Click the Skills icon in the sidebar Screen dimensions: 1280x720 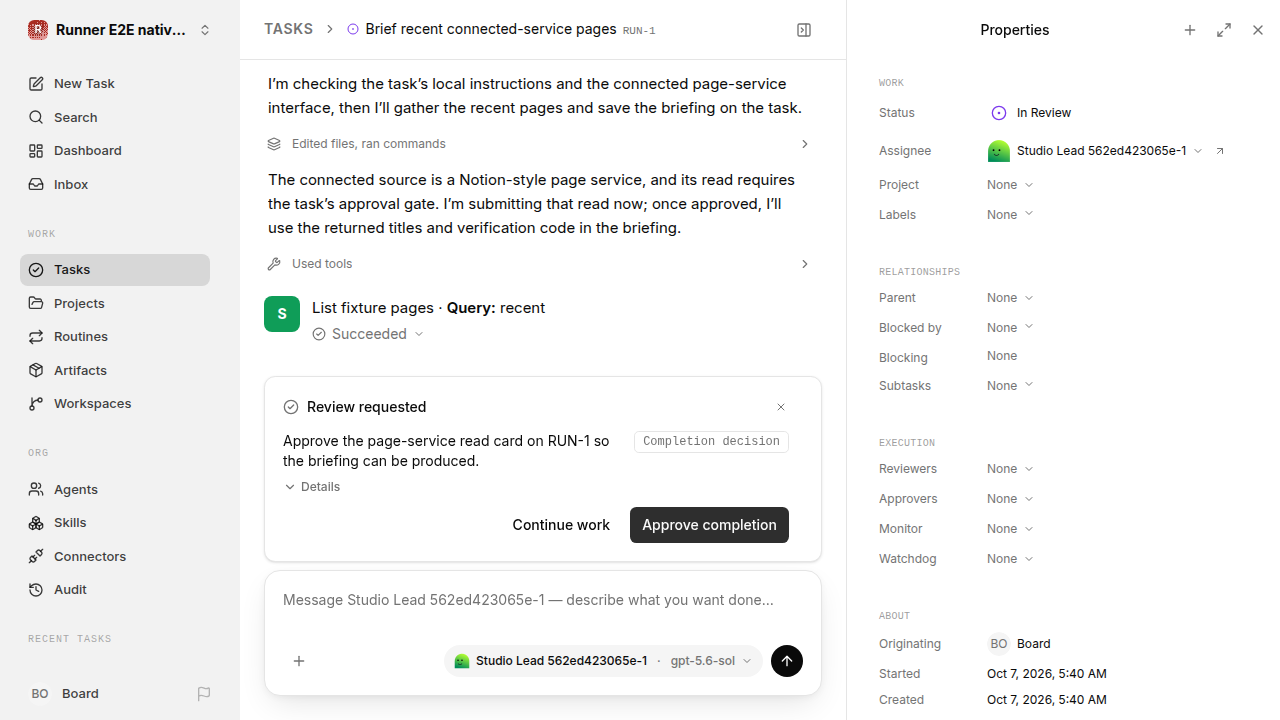pos(36,523)
